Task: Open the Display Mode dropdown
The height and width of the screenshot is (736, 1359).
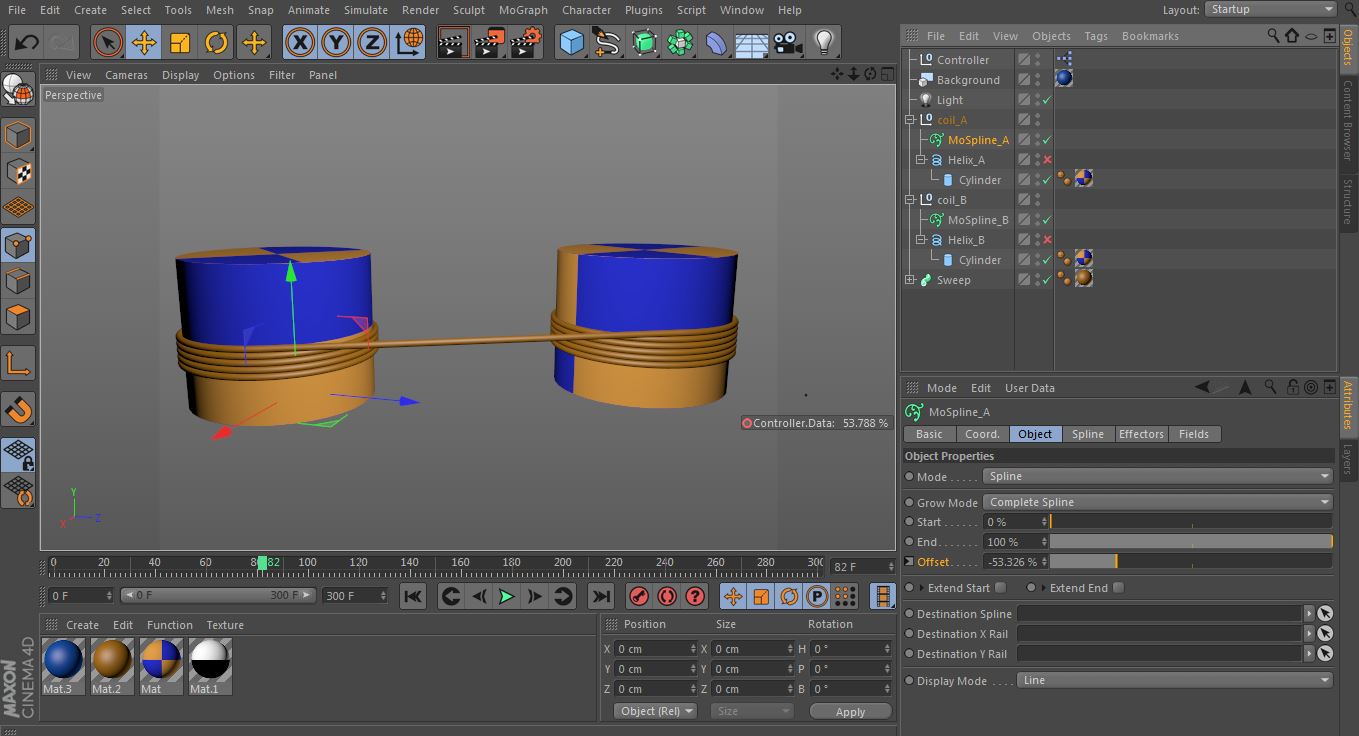Action: click(1175, 680)
